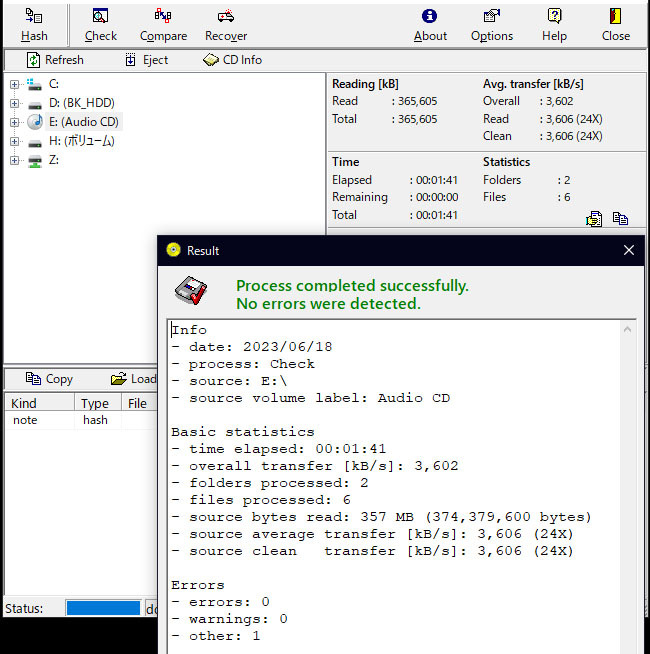This screenshot has width=650, height=654.
Task: Select the H: volume drive
Action: [x=80, y=141]
